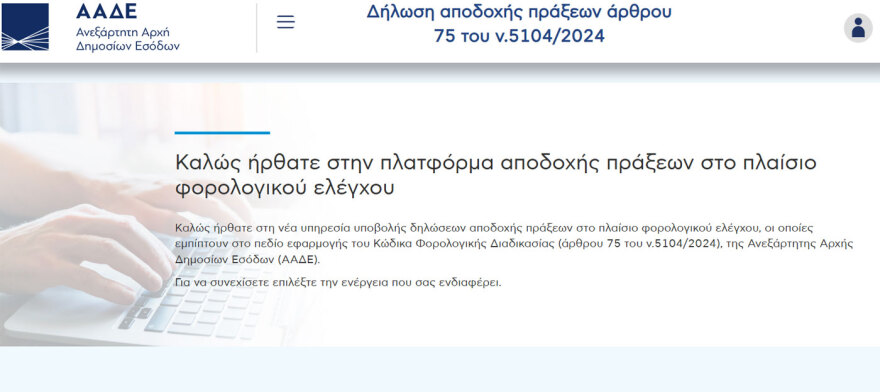Screen dimensions: 880x392
Task: Open the user profile avatar
Action: (858, 28)
